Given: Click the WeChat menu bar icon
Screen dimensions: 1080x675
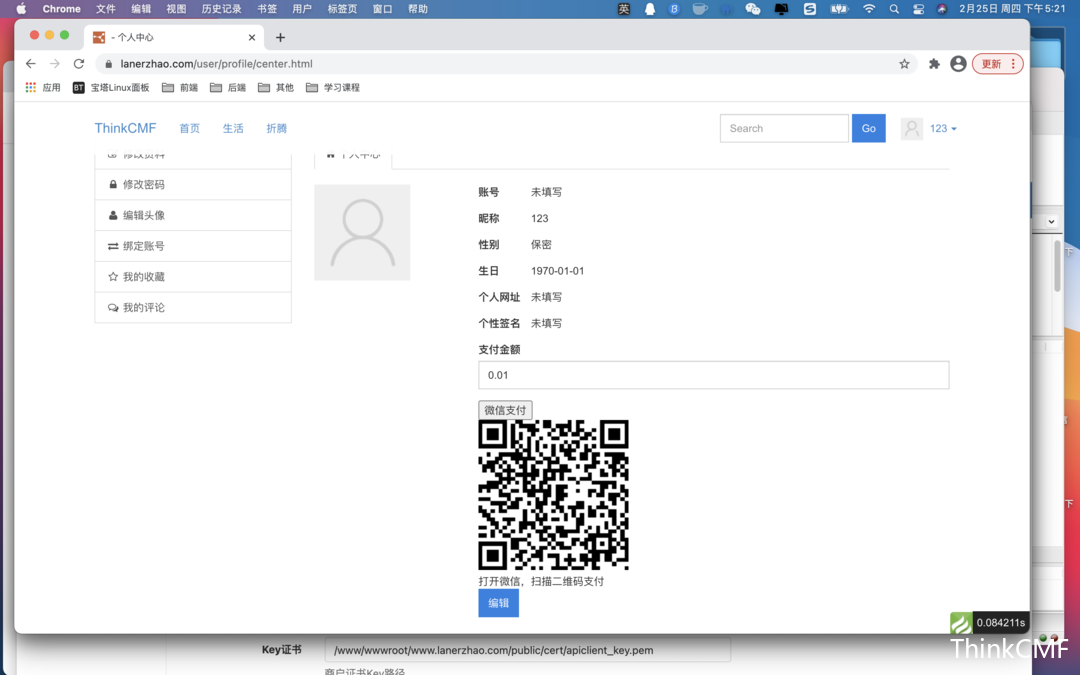Looking at the screenshot, I should (x=753, y=9).
